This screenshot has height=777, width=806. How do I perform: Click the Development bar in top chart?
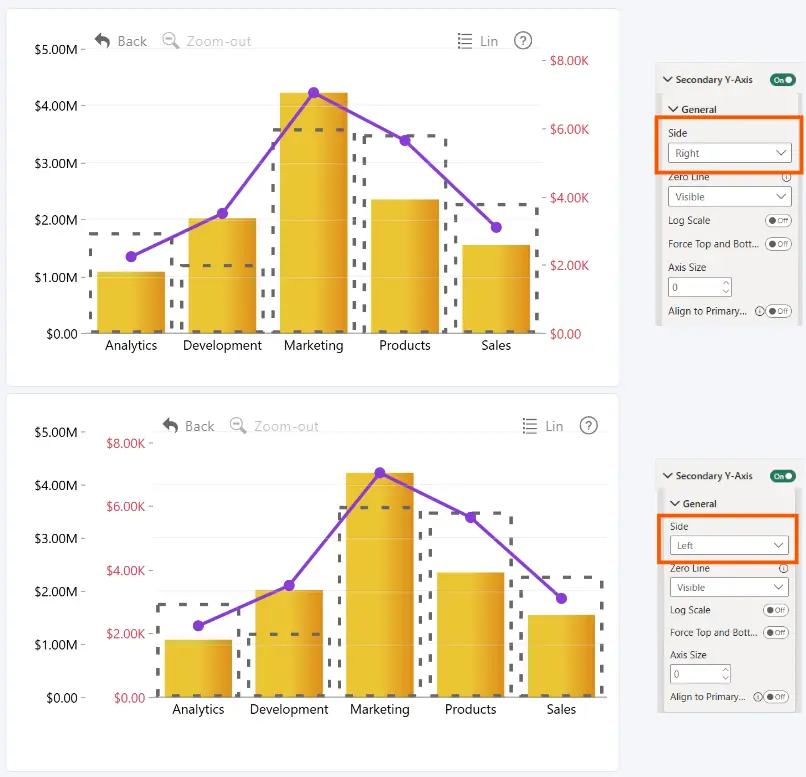pos(222,276)
